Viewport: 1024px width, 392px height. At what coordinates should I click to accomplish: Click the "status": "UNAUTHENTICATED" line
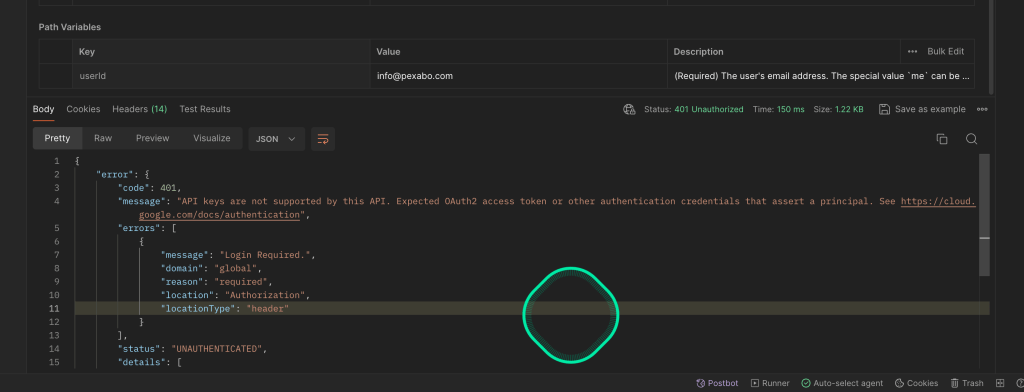click(193, 349)
